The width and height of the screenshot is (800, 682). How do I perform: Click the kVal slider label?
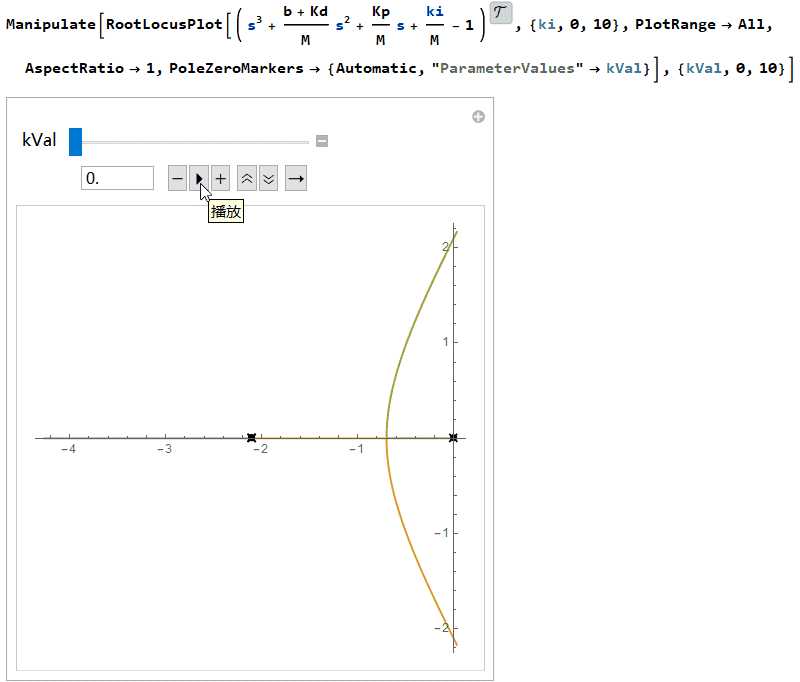(x=39, y=140)
